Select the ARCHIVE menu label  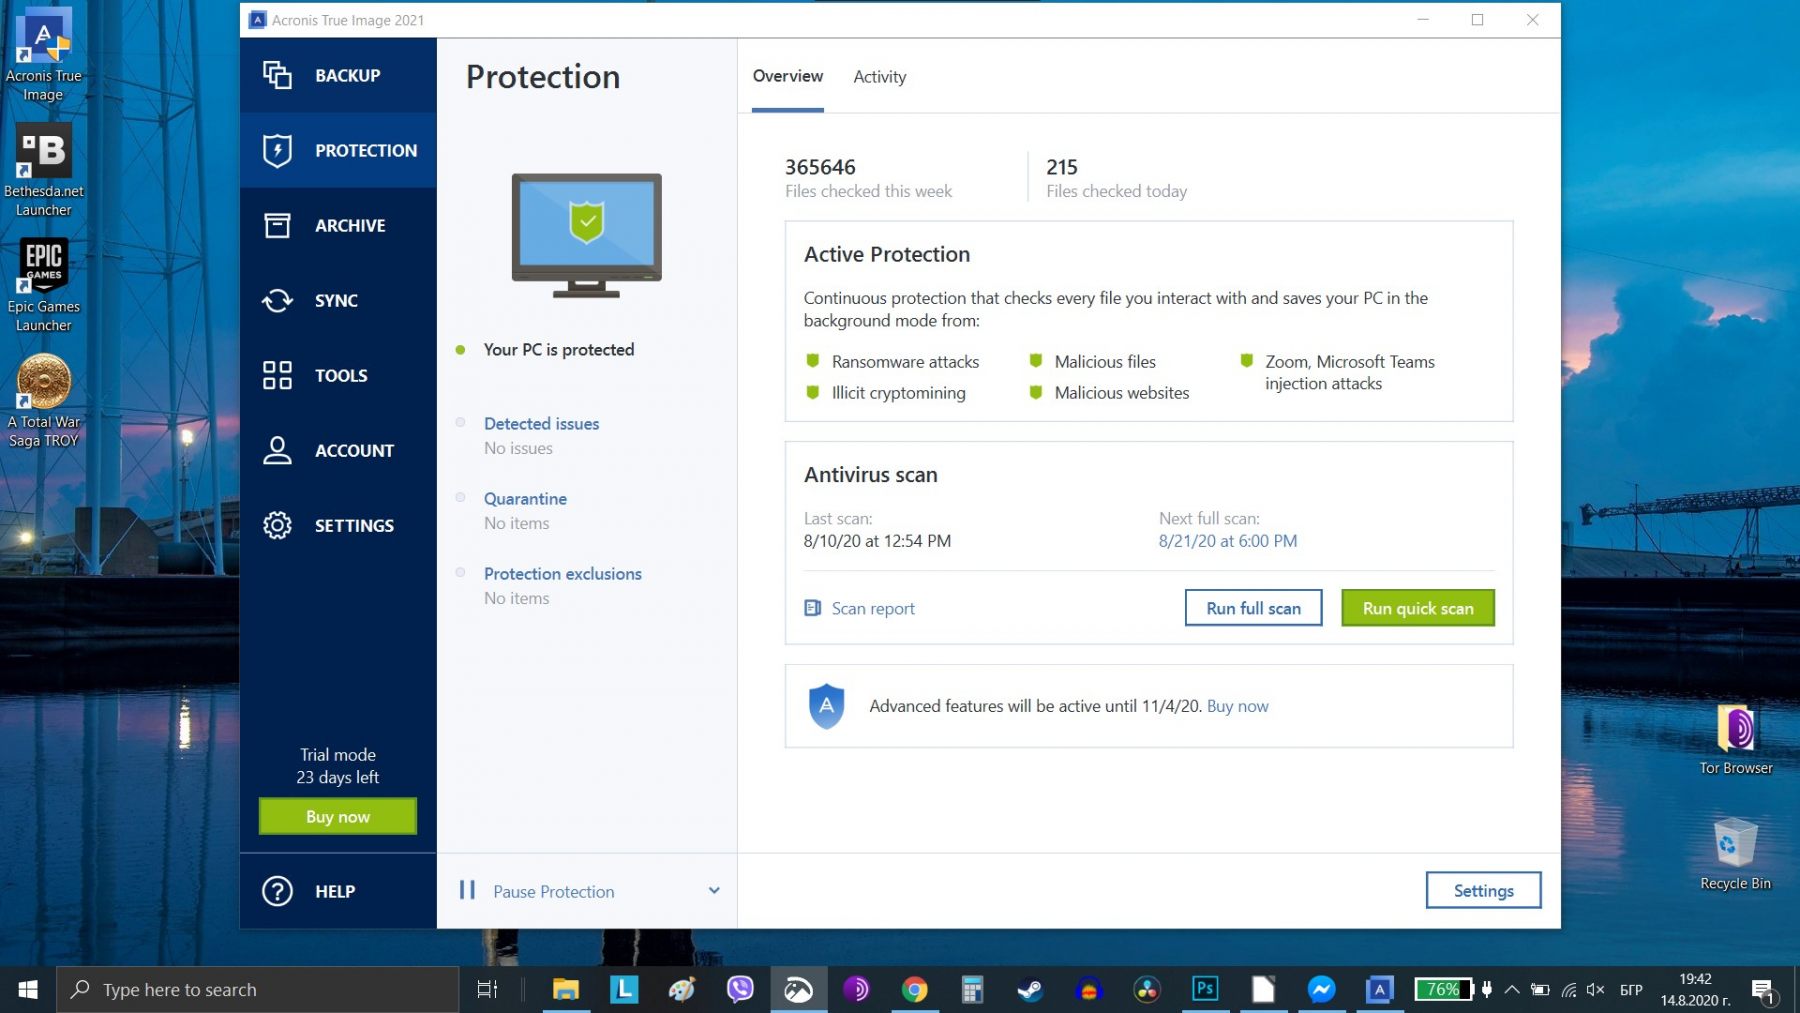(x=350, y=225)
